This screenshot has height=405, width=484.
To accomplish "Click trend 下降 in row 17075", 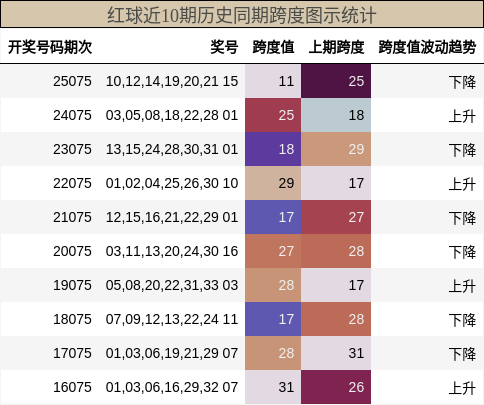I will pyautogui.click(x=462, y=354).
